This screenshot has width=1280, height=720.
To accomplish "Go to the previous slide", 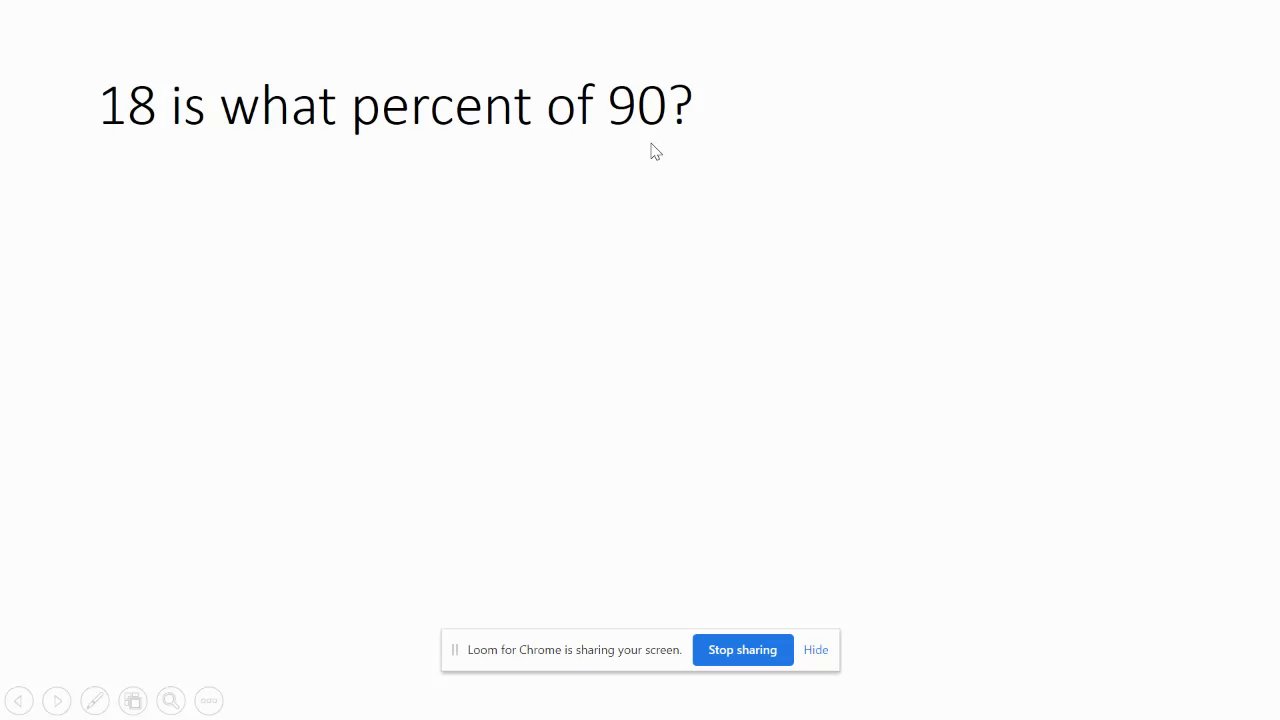I will click(x=19, y=701).
